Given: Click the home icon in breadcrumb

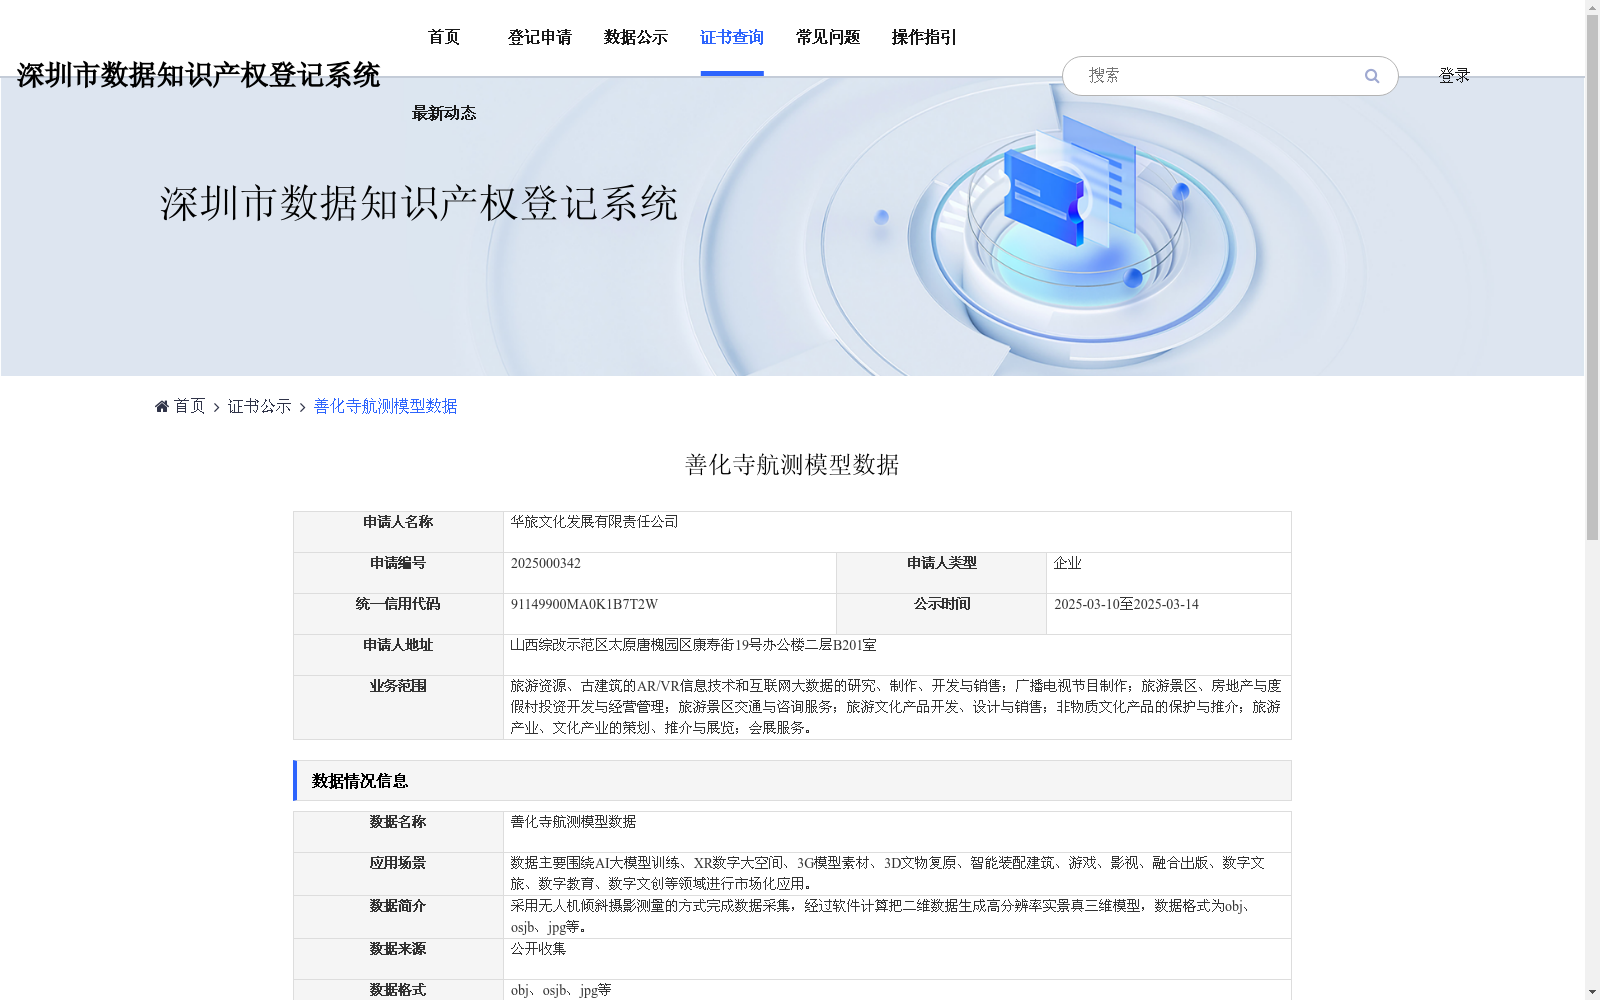Looking at the screenshot, I should (x=162, y=406).
